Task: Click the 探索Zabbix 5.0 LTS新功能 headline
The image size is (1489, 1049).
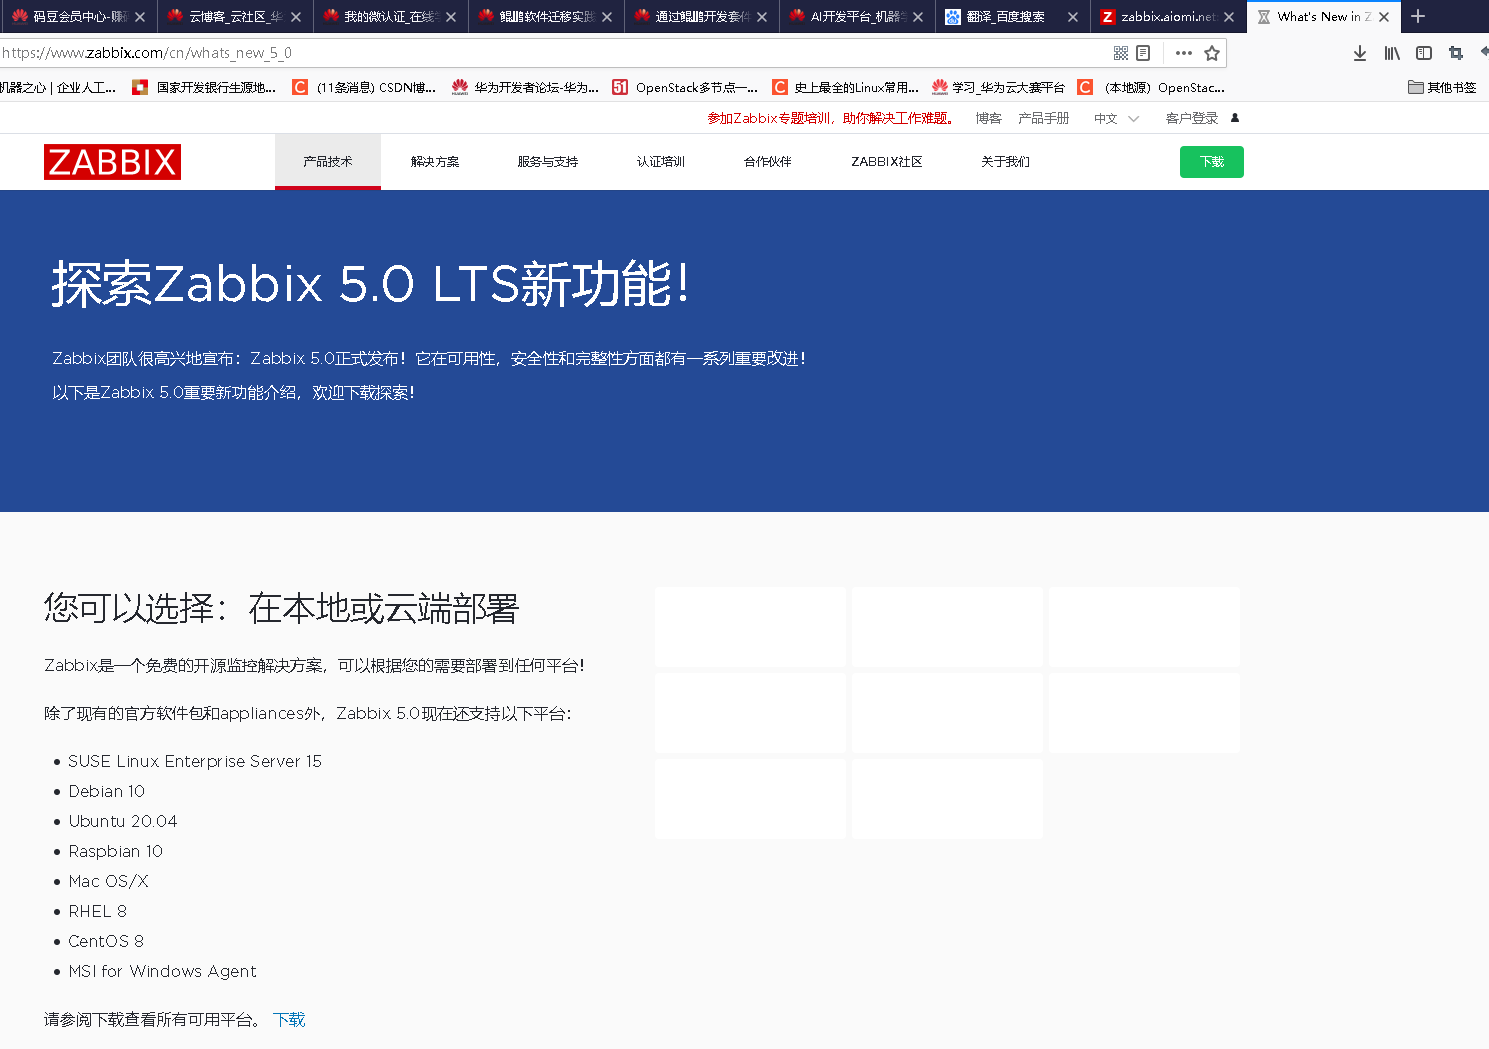Action: tap(371, 284)
